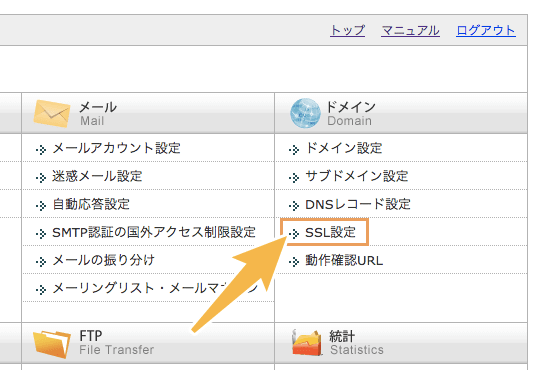Click bullet icon beside メールアカウント設定
The image size is (536, 370).
41,149
